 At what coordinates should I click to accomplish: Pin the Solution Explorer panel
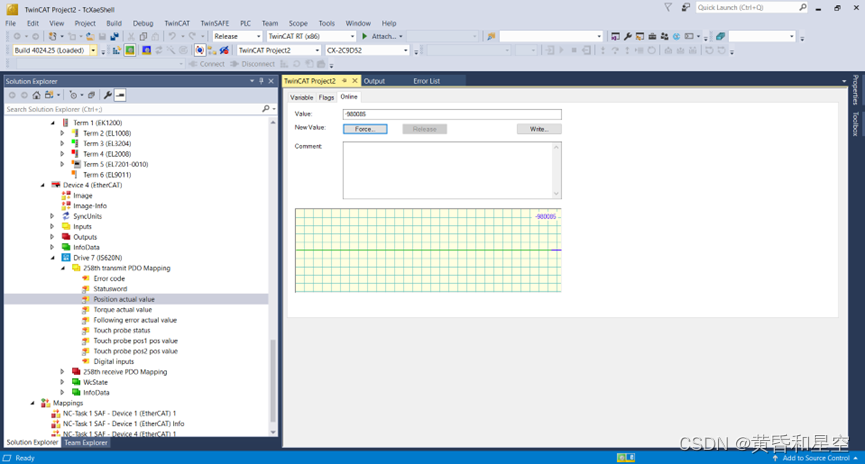pos(261,81)
